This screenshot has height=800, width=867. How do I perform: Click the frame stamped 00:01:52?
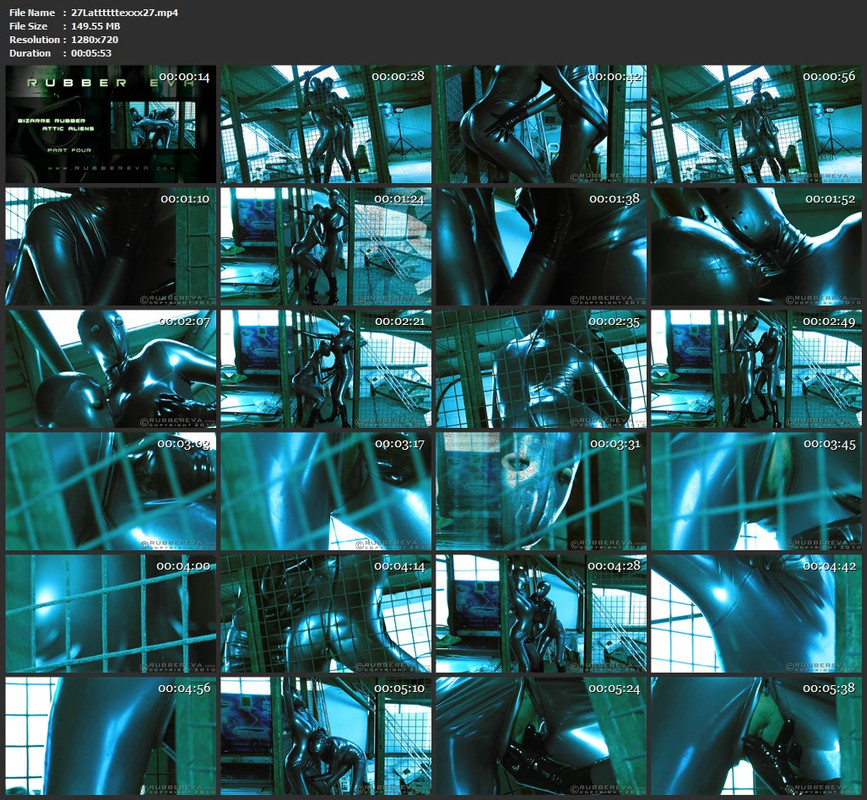[756, 247]
